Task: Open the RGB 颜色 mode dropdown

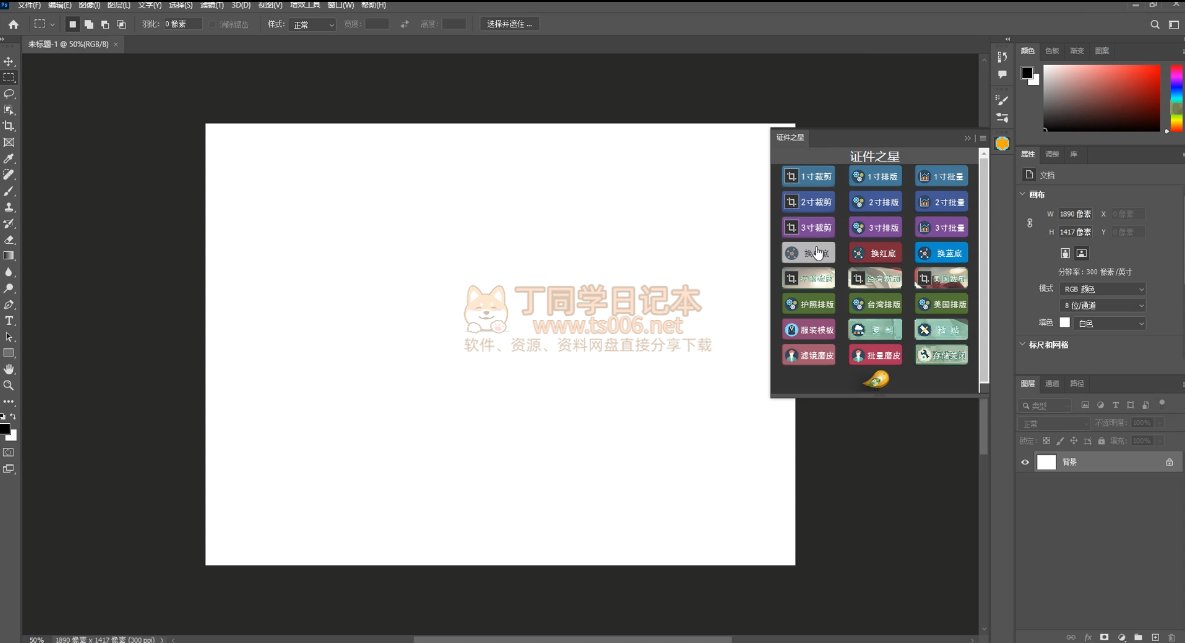Action: pos(1103,289)
